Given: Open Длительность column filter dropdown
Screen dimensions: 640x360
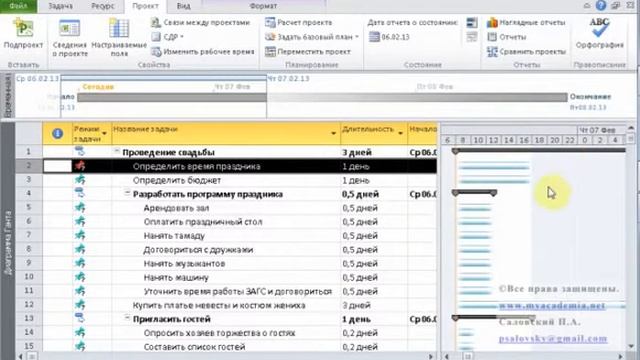Looking at the screenshot, I should pos(400,133).
